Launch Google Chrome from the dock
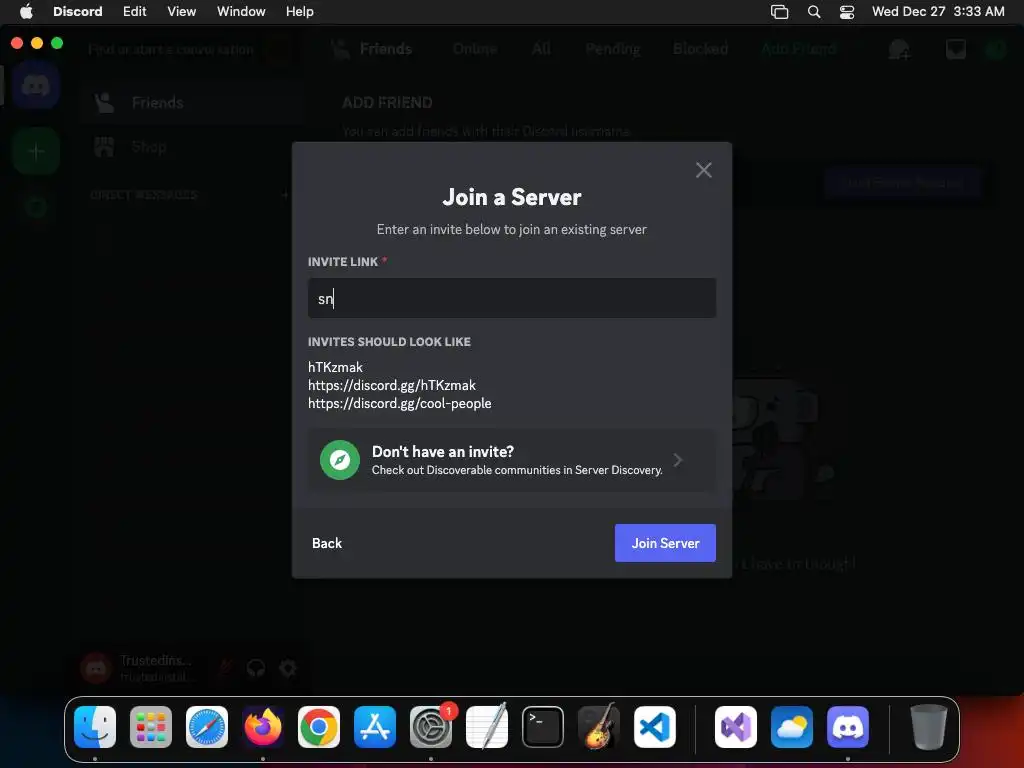Image resolution: width=1024 pixels, height=768 pixels. (319, 727)
